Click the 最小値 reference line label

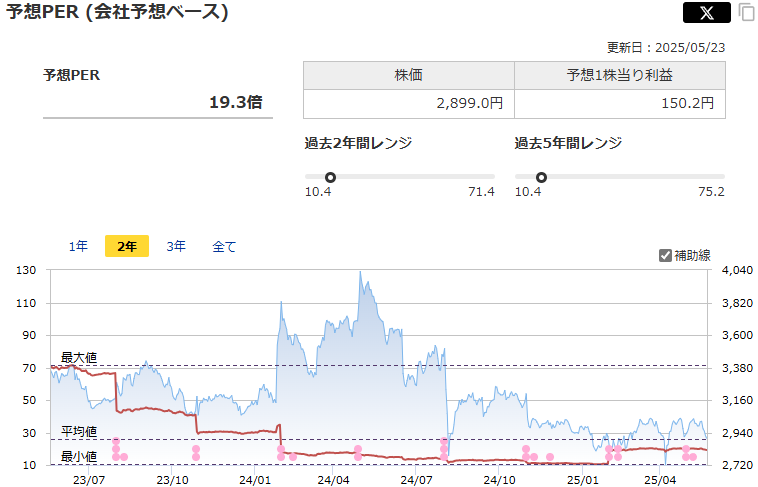tap(78, 457)
